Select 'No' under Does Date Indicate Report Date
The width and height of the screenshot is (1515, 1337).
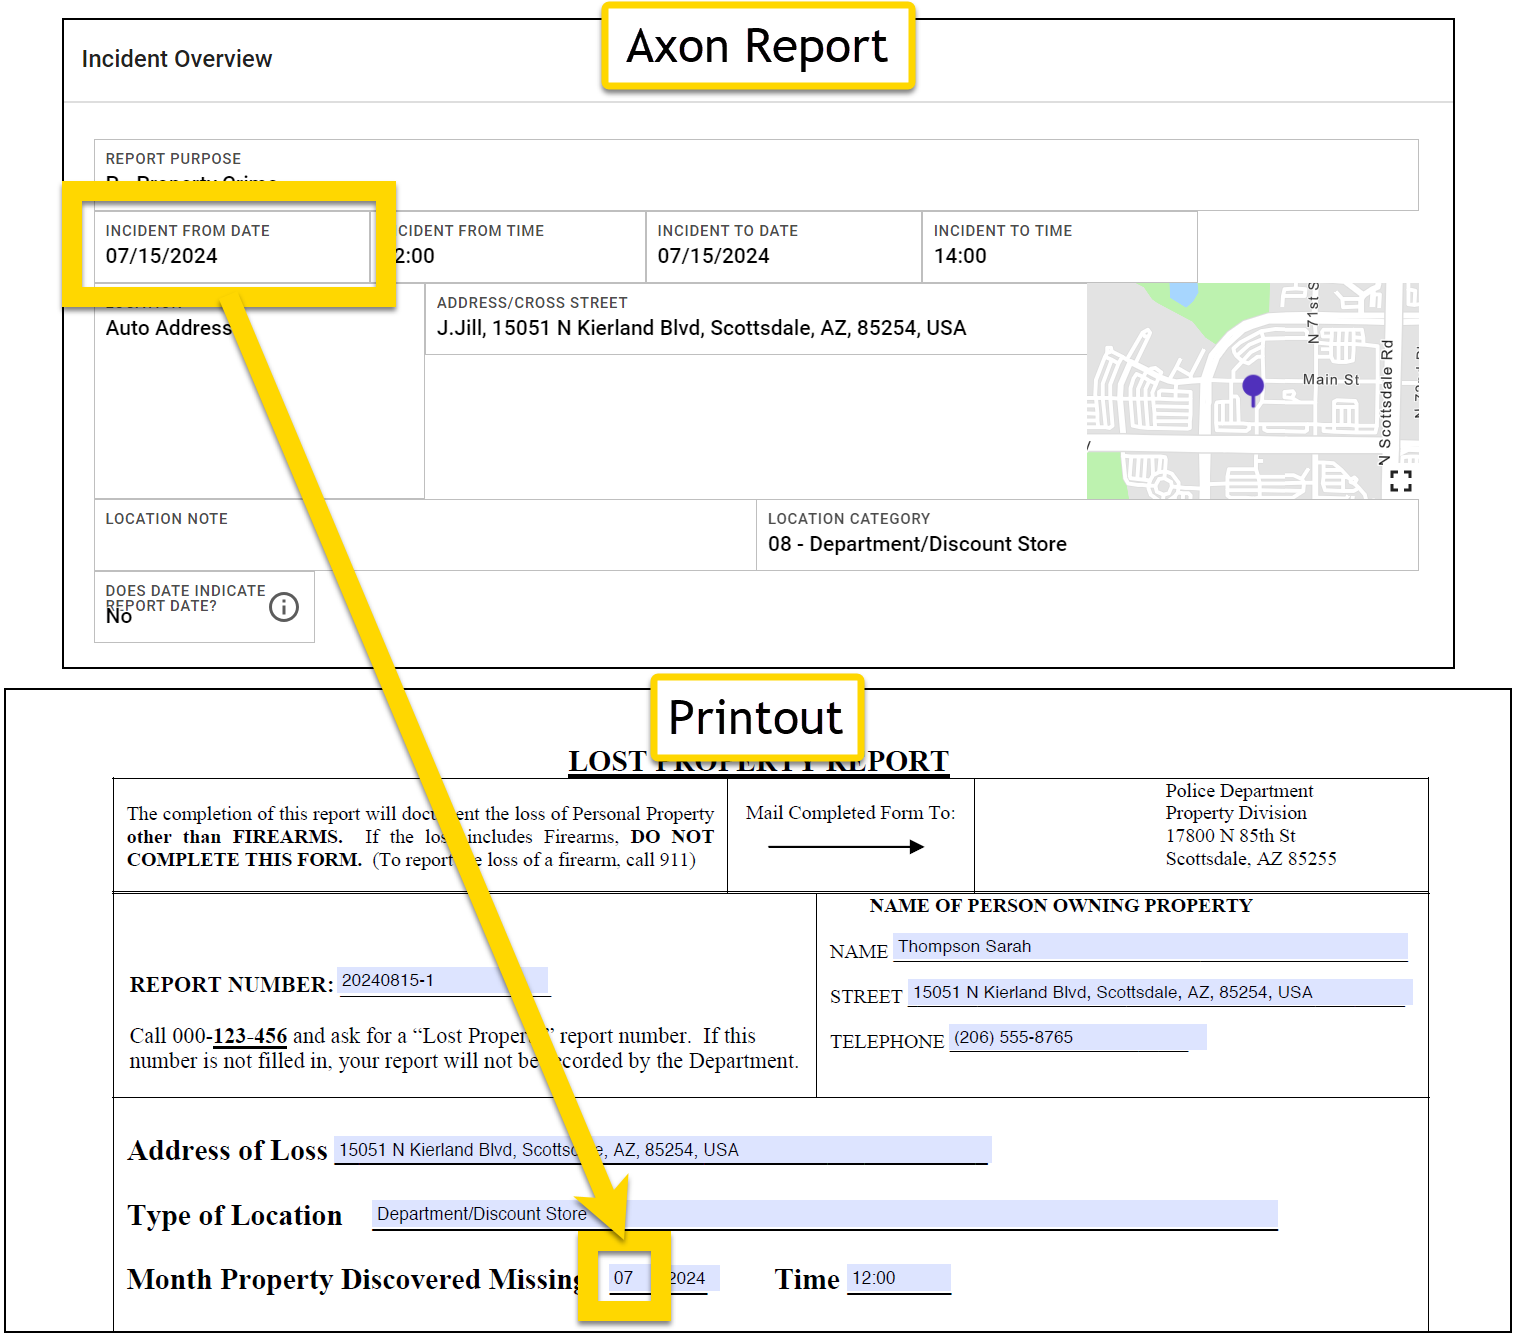[119, 616]
